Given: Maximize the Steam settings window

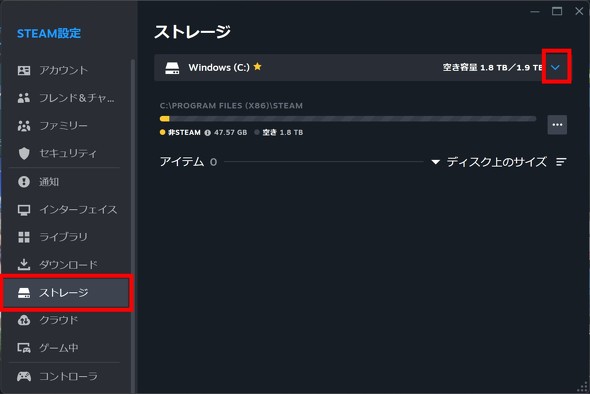Looking at the screenshot, I should (x=557, y=11).
